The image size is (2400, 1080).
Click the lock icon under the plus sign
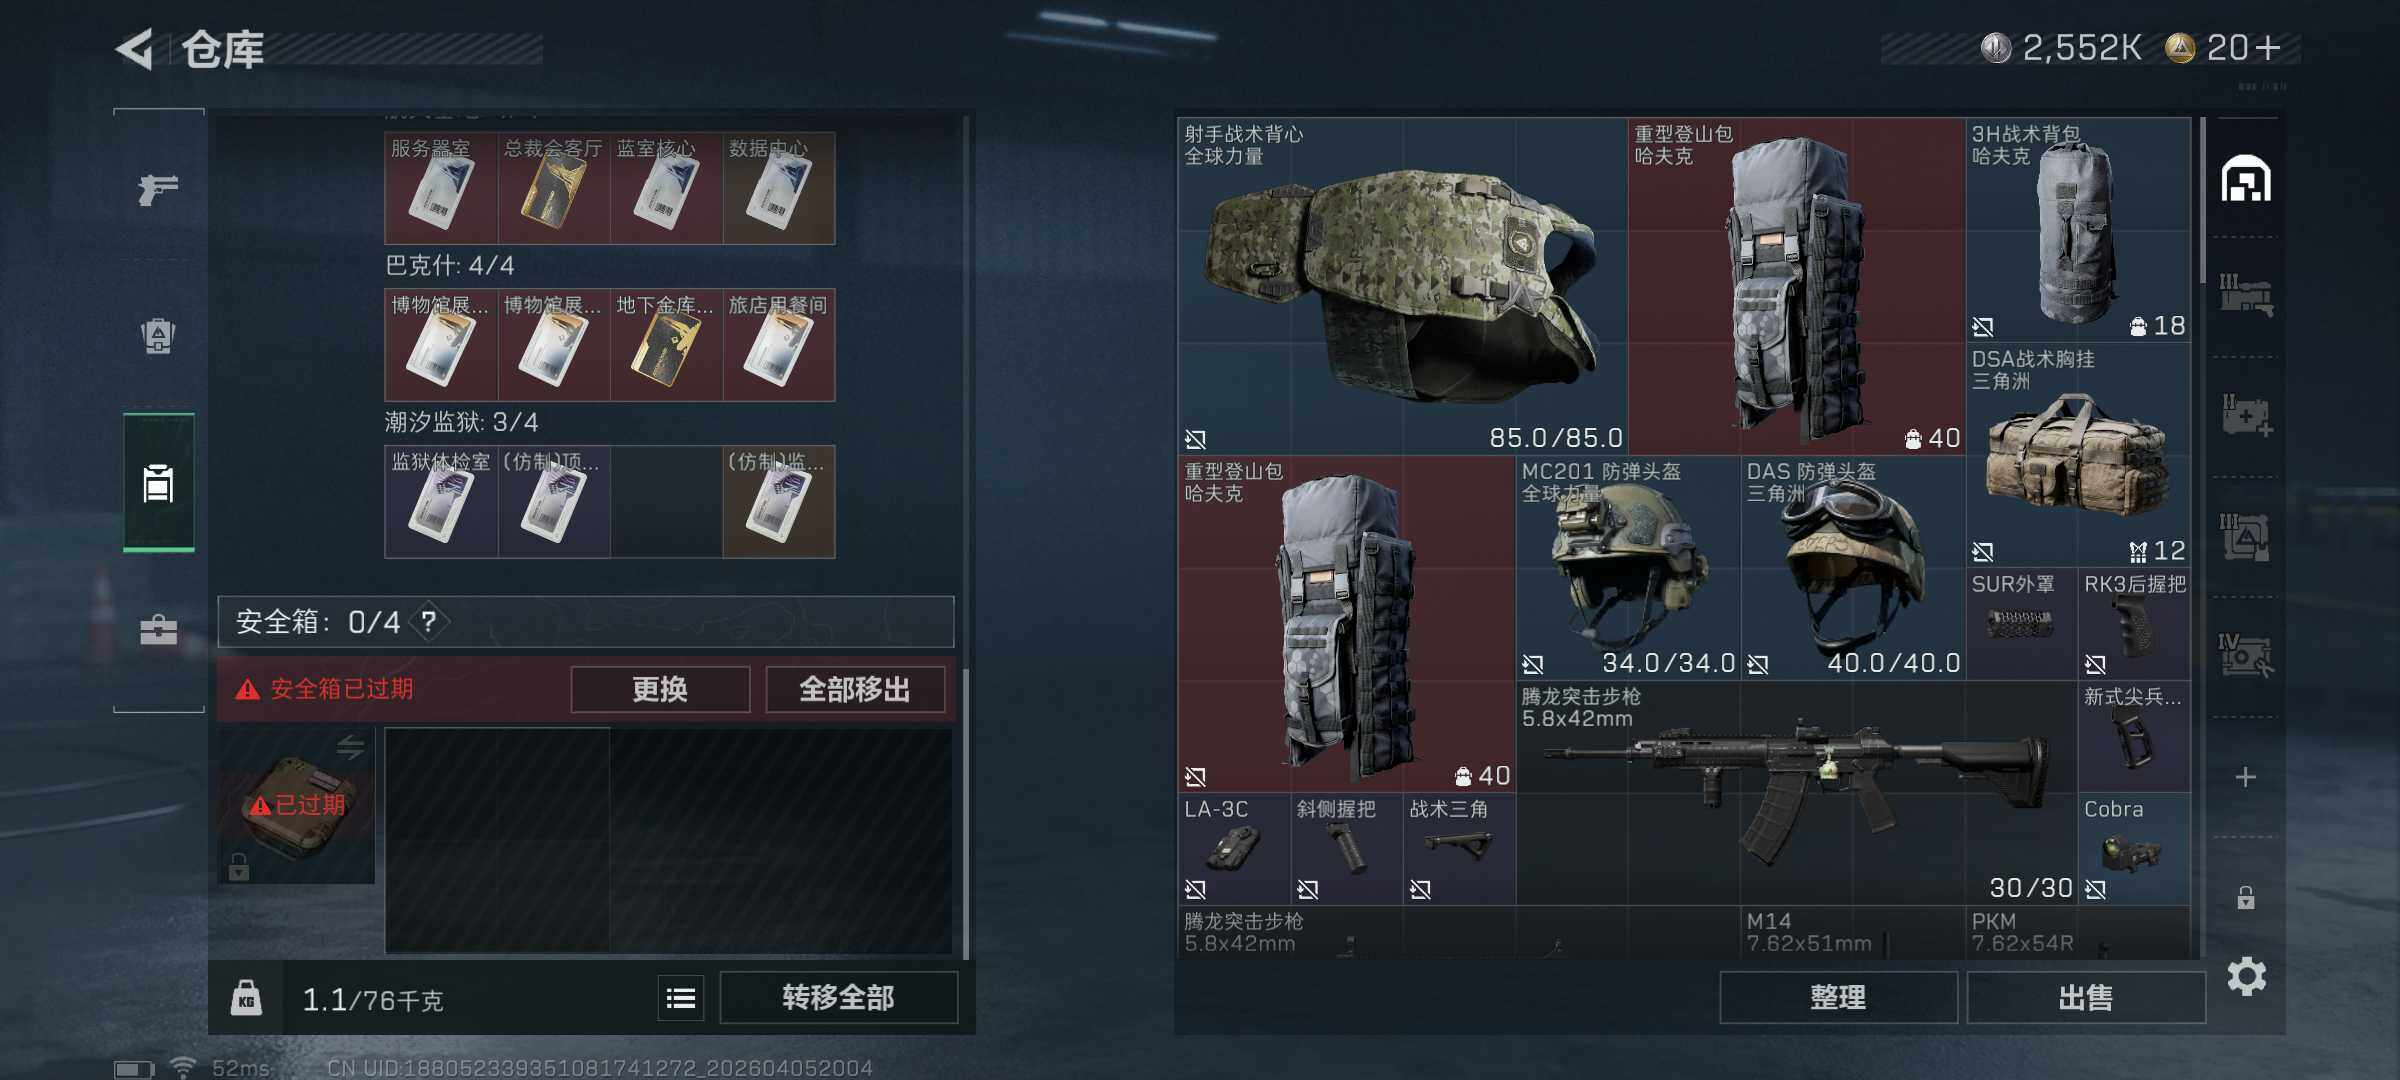coord(2246,897)
